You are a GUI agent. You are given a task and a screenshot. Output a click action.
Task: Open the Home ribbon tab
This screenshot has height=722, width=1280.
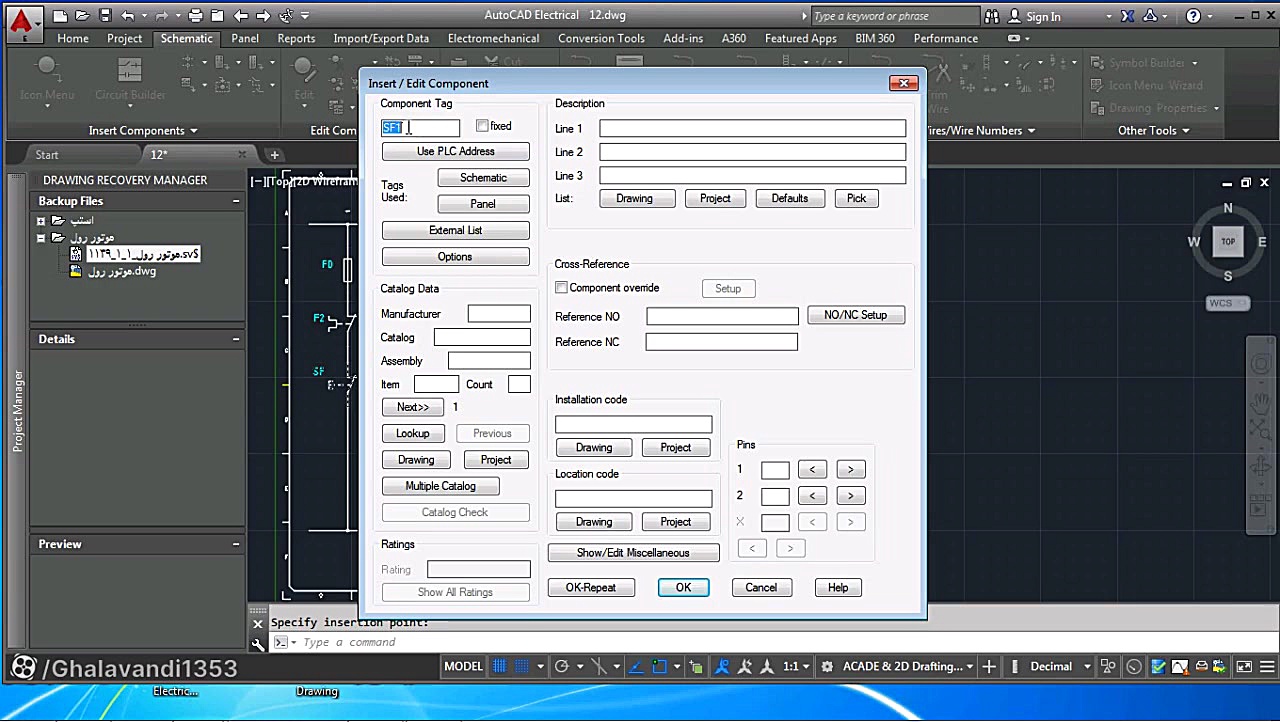click(x=73, y=38)
